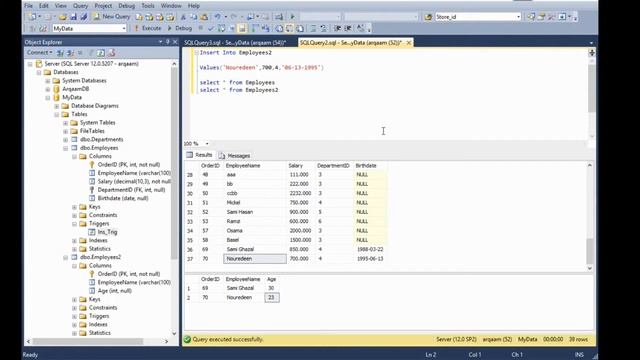This screenshot has width=640, height=360.
Task: Click the Salary value 2000.000
Action: [299, 231]
